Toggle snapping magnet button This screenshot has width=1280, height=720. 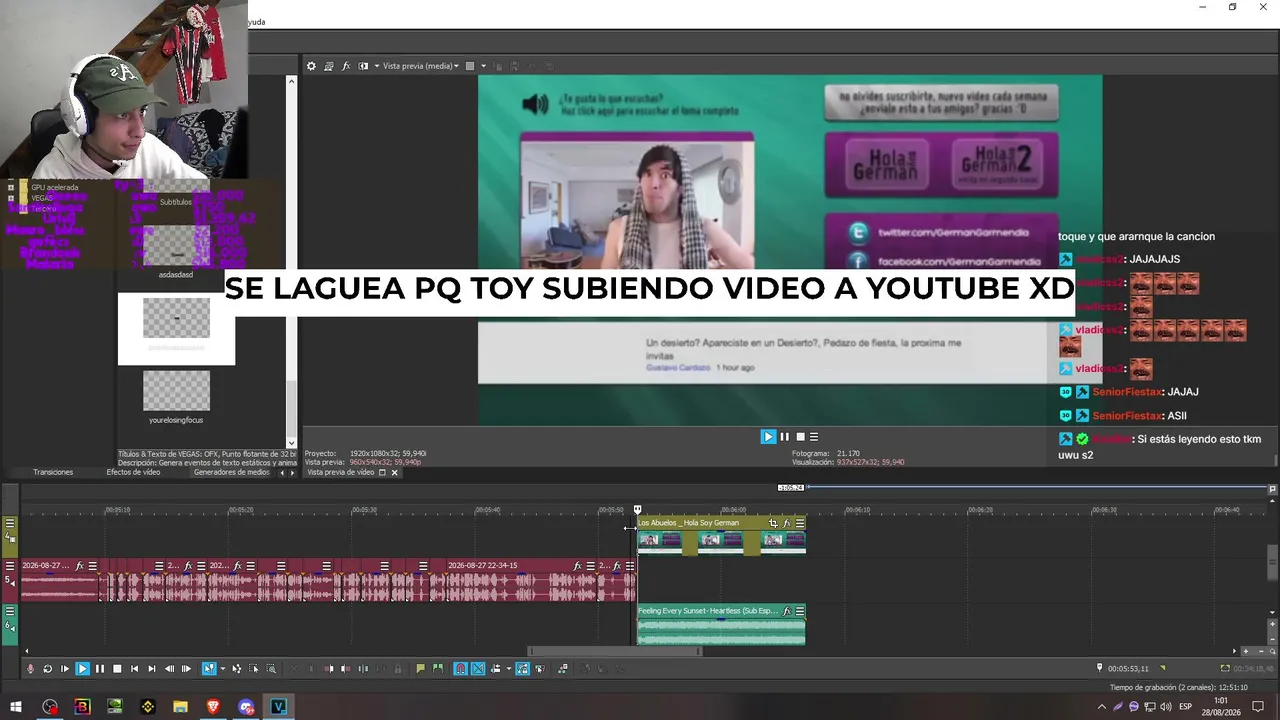pos(460,669)
